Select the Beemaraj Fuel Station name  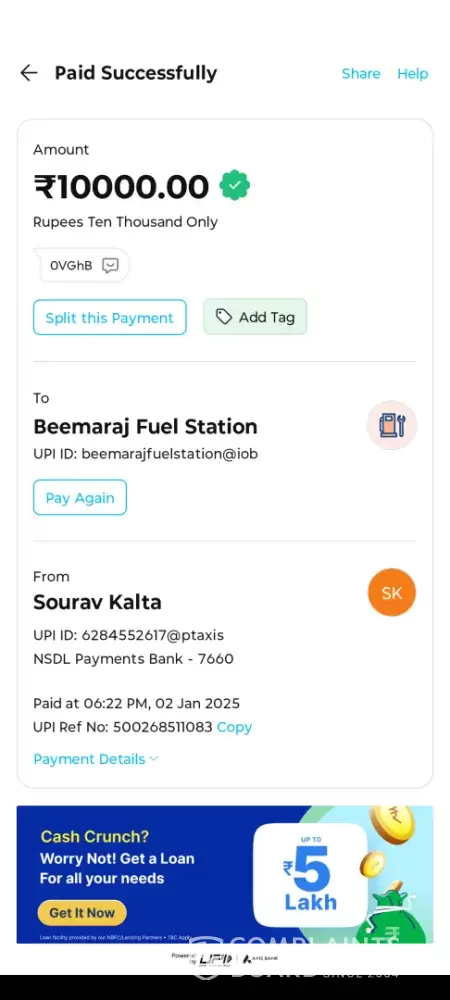click(145, 427)
